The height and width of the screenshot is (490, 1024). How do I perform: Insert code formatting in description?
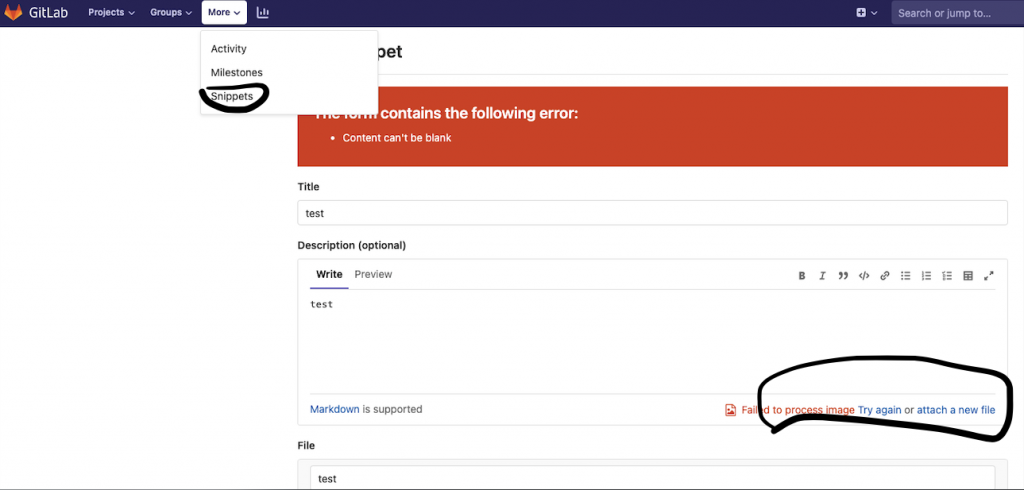864,276
